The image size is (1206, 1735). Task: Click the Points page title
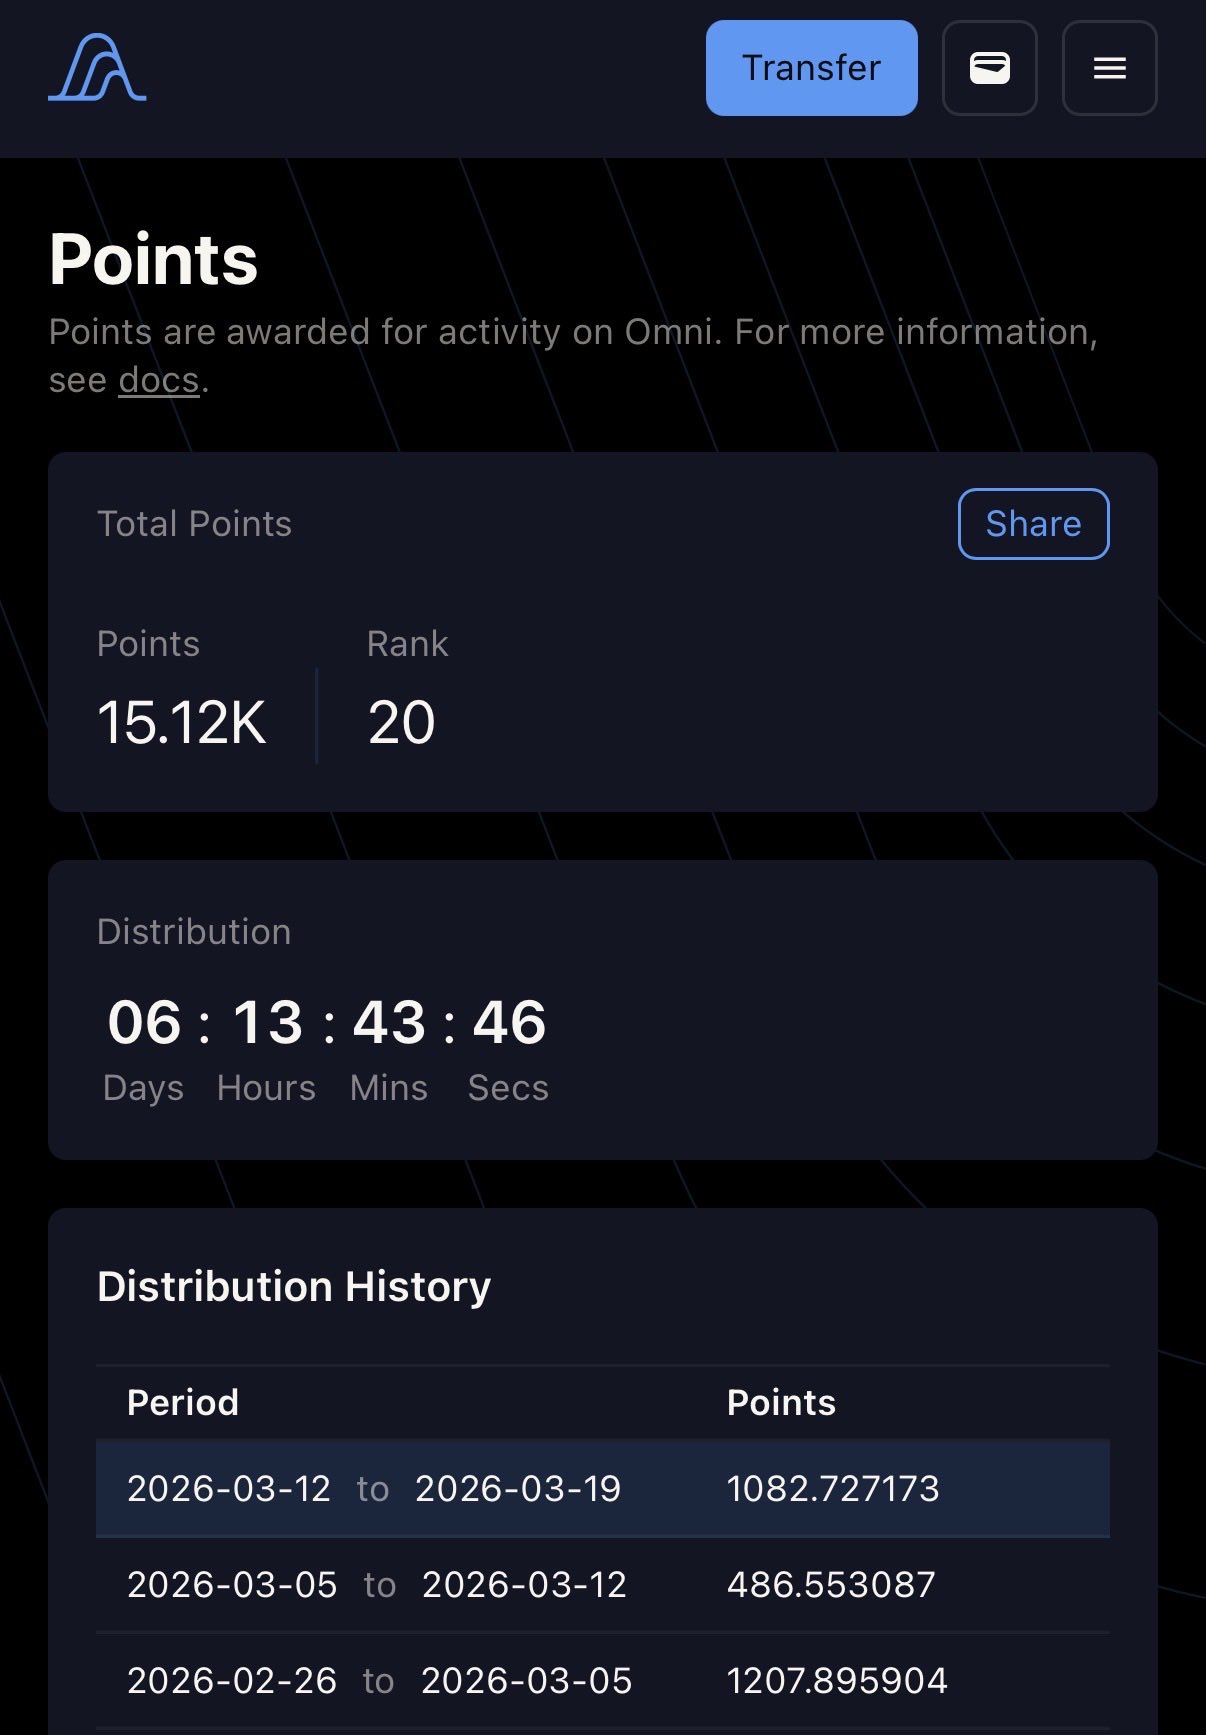click(154, 260)
